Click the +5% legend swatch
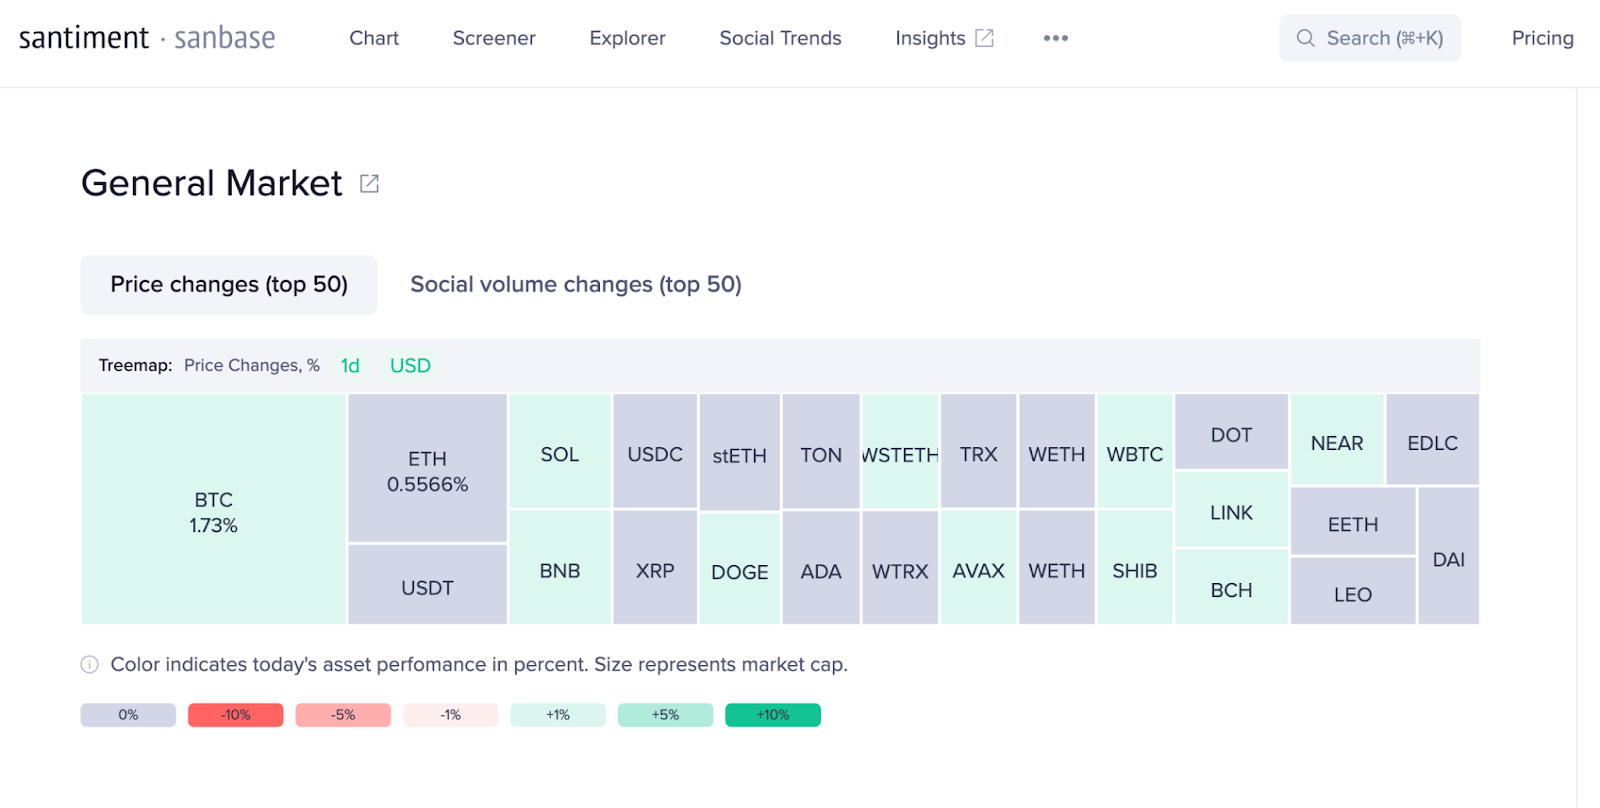 665,715
